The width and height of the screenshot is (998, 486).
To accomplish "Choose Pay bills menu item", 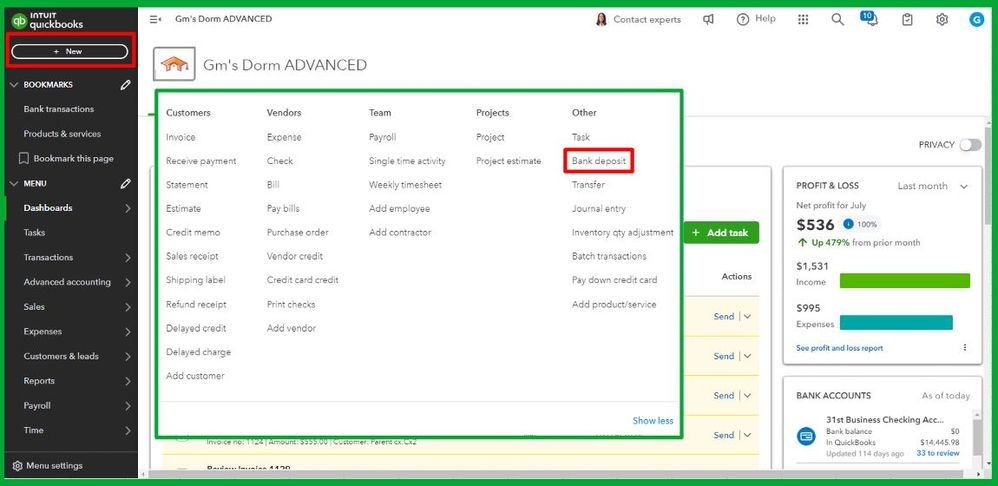I will [283, 209].
